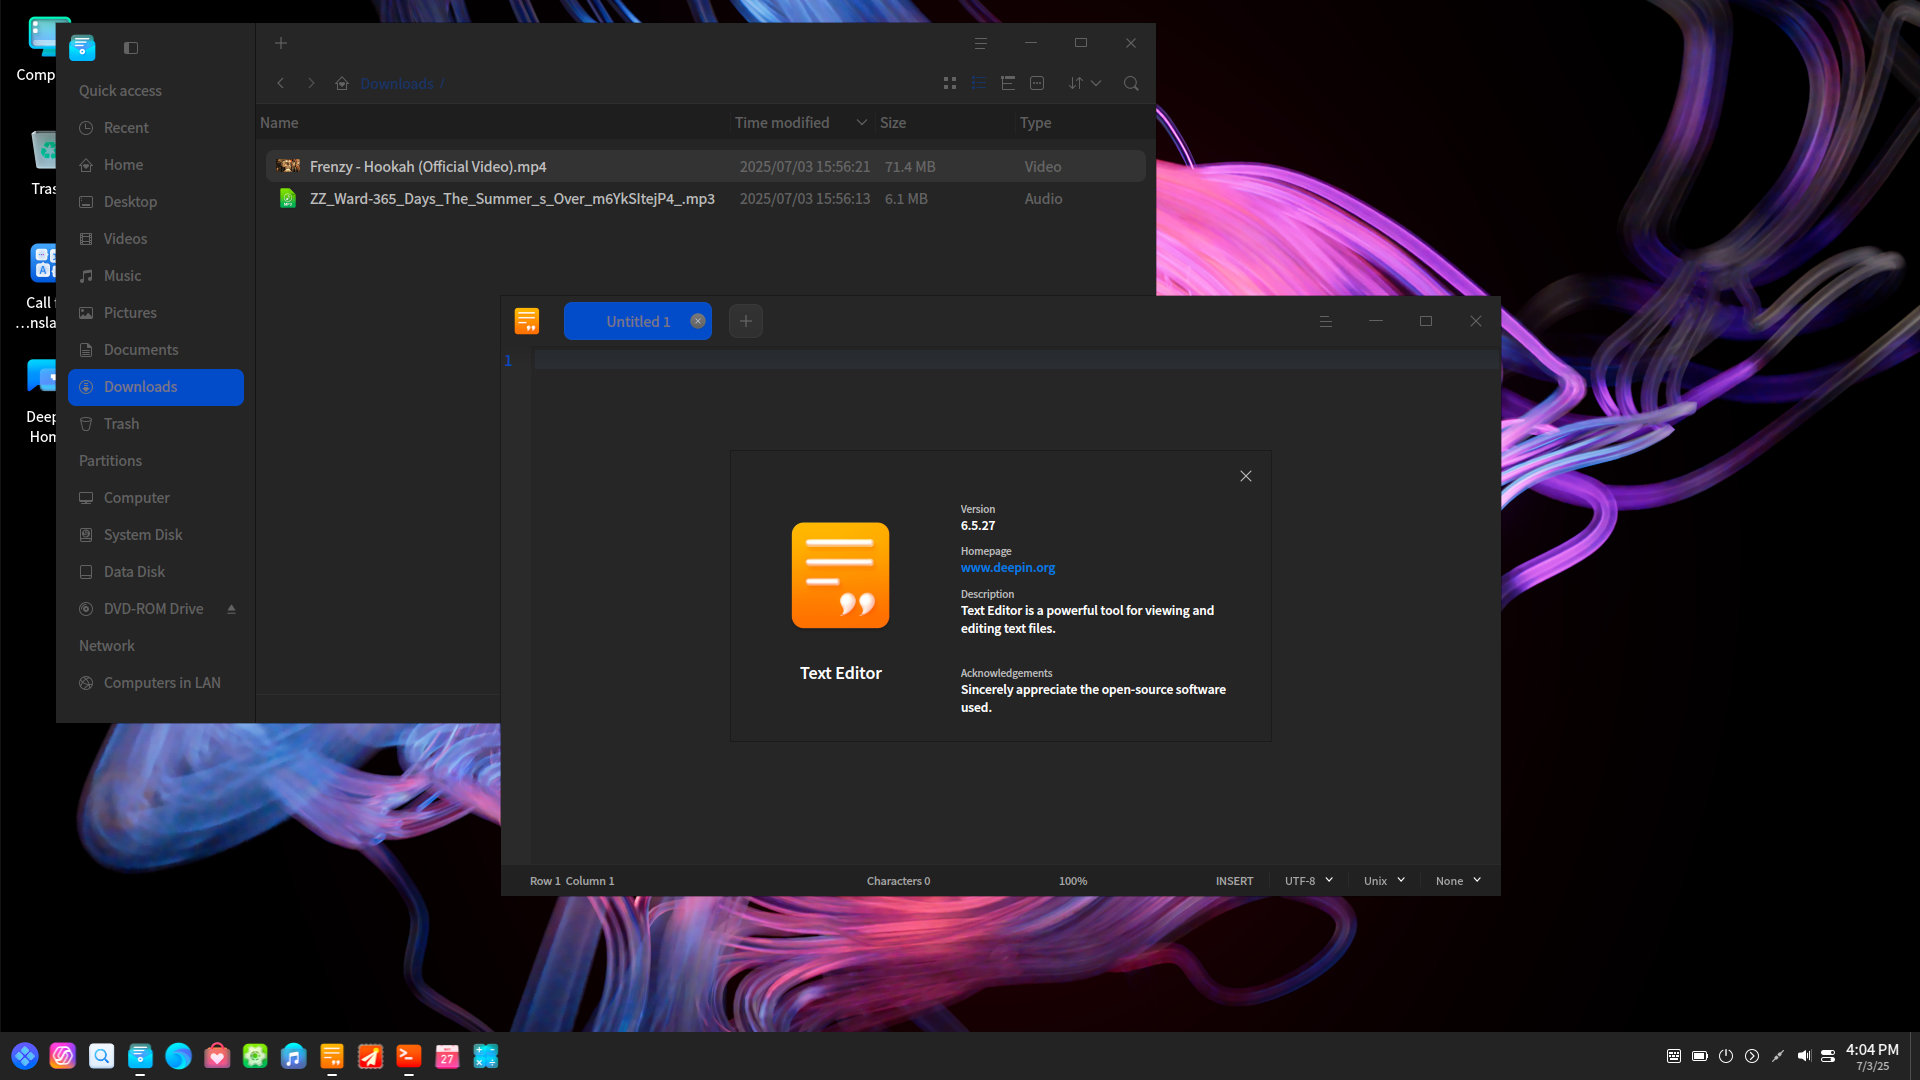The width and height of the screenshot is (1920, 1080).
Task: Open quick settings toggles in tray
Action: coord(1829,1056)
